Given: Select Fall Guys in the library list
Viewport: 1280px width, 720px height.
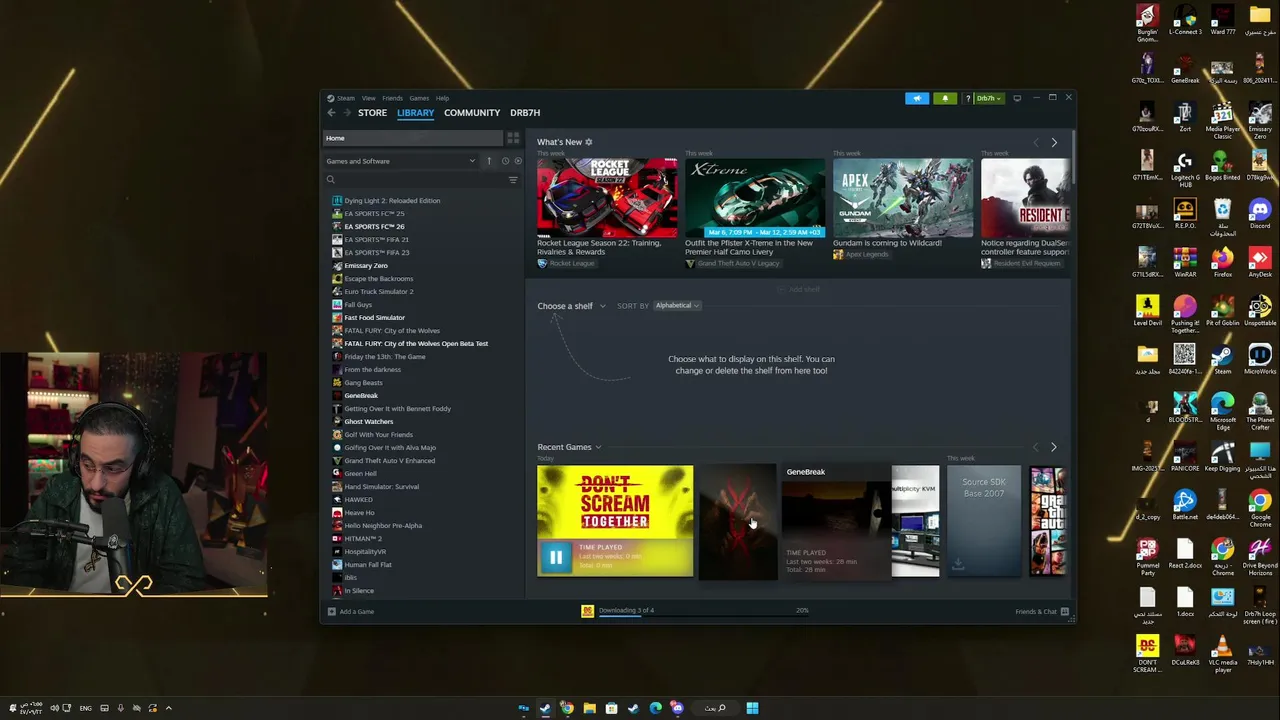Looking at the screenshot, I should pos(357,305).
